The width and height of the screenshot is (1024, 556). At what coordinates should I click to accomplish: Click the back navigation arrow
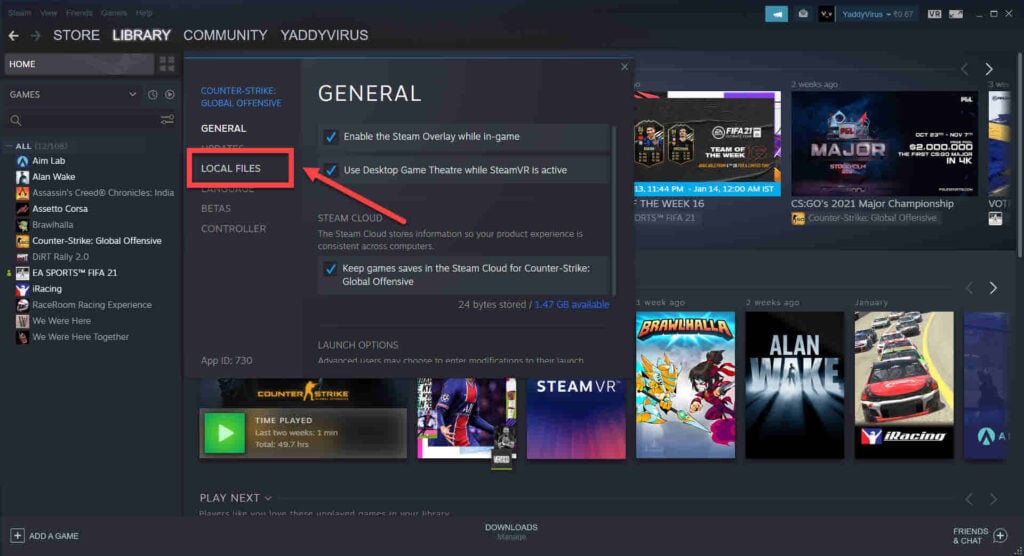pyautogui.click(x=13, y=35)
